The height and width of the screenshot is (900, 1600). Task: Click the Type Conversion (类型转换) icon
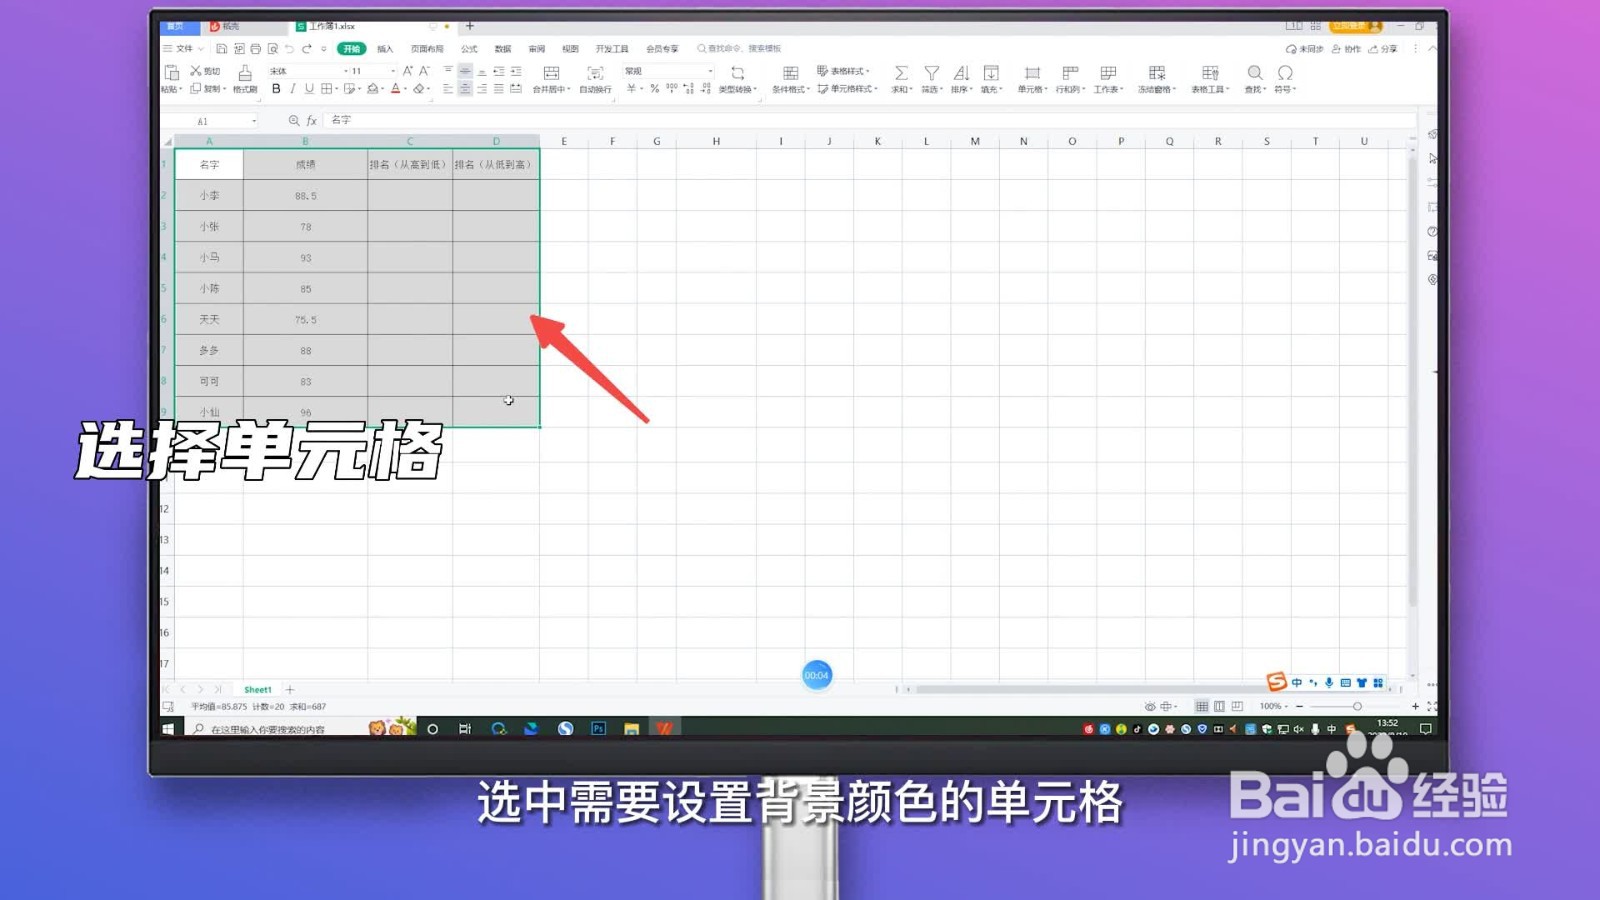coord(737,73)
